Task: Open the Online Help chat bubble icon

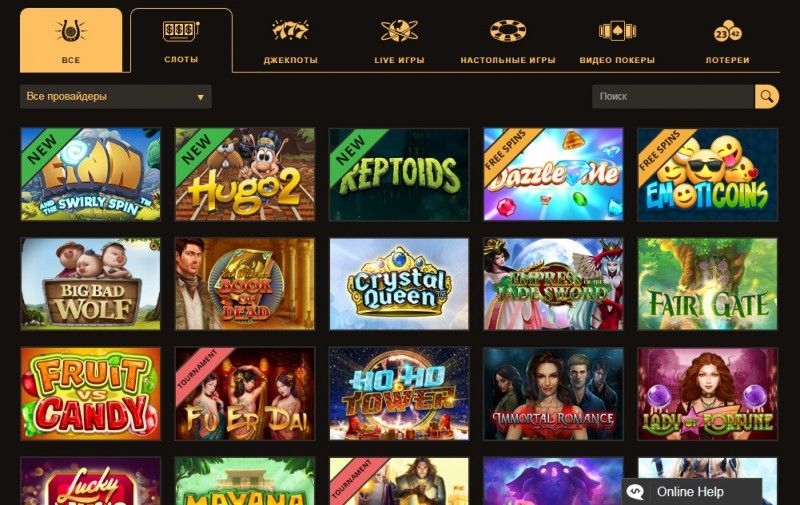Action: pyautogui.click(x=635, y=492)
